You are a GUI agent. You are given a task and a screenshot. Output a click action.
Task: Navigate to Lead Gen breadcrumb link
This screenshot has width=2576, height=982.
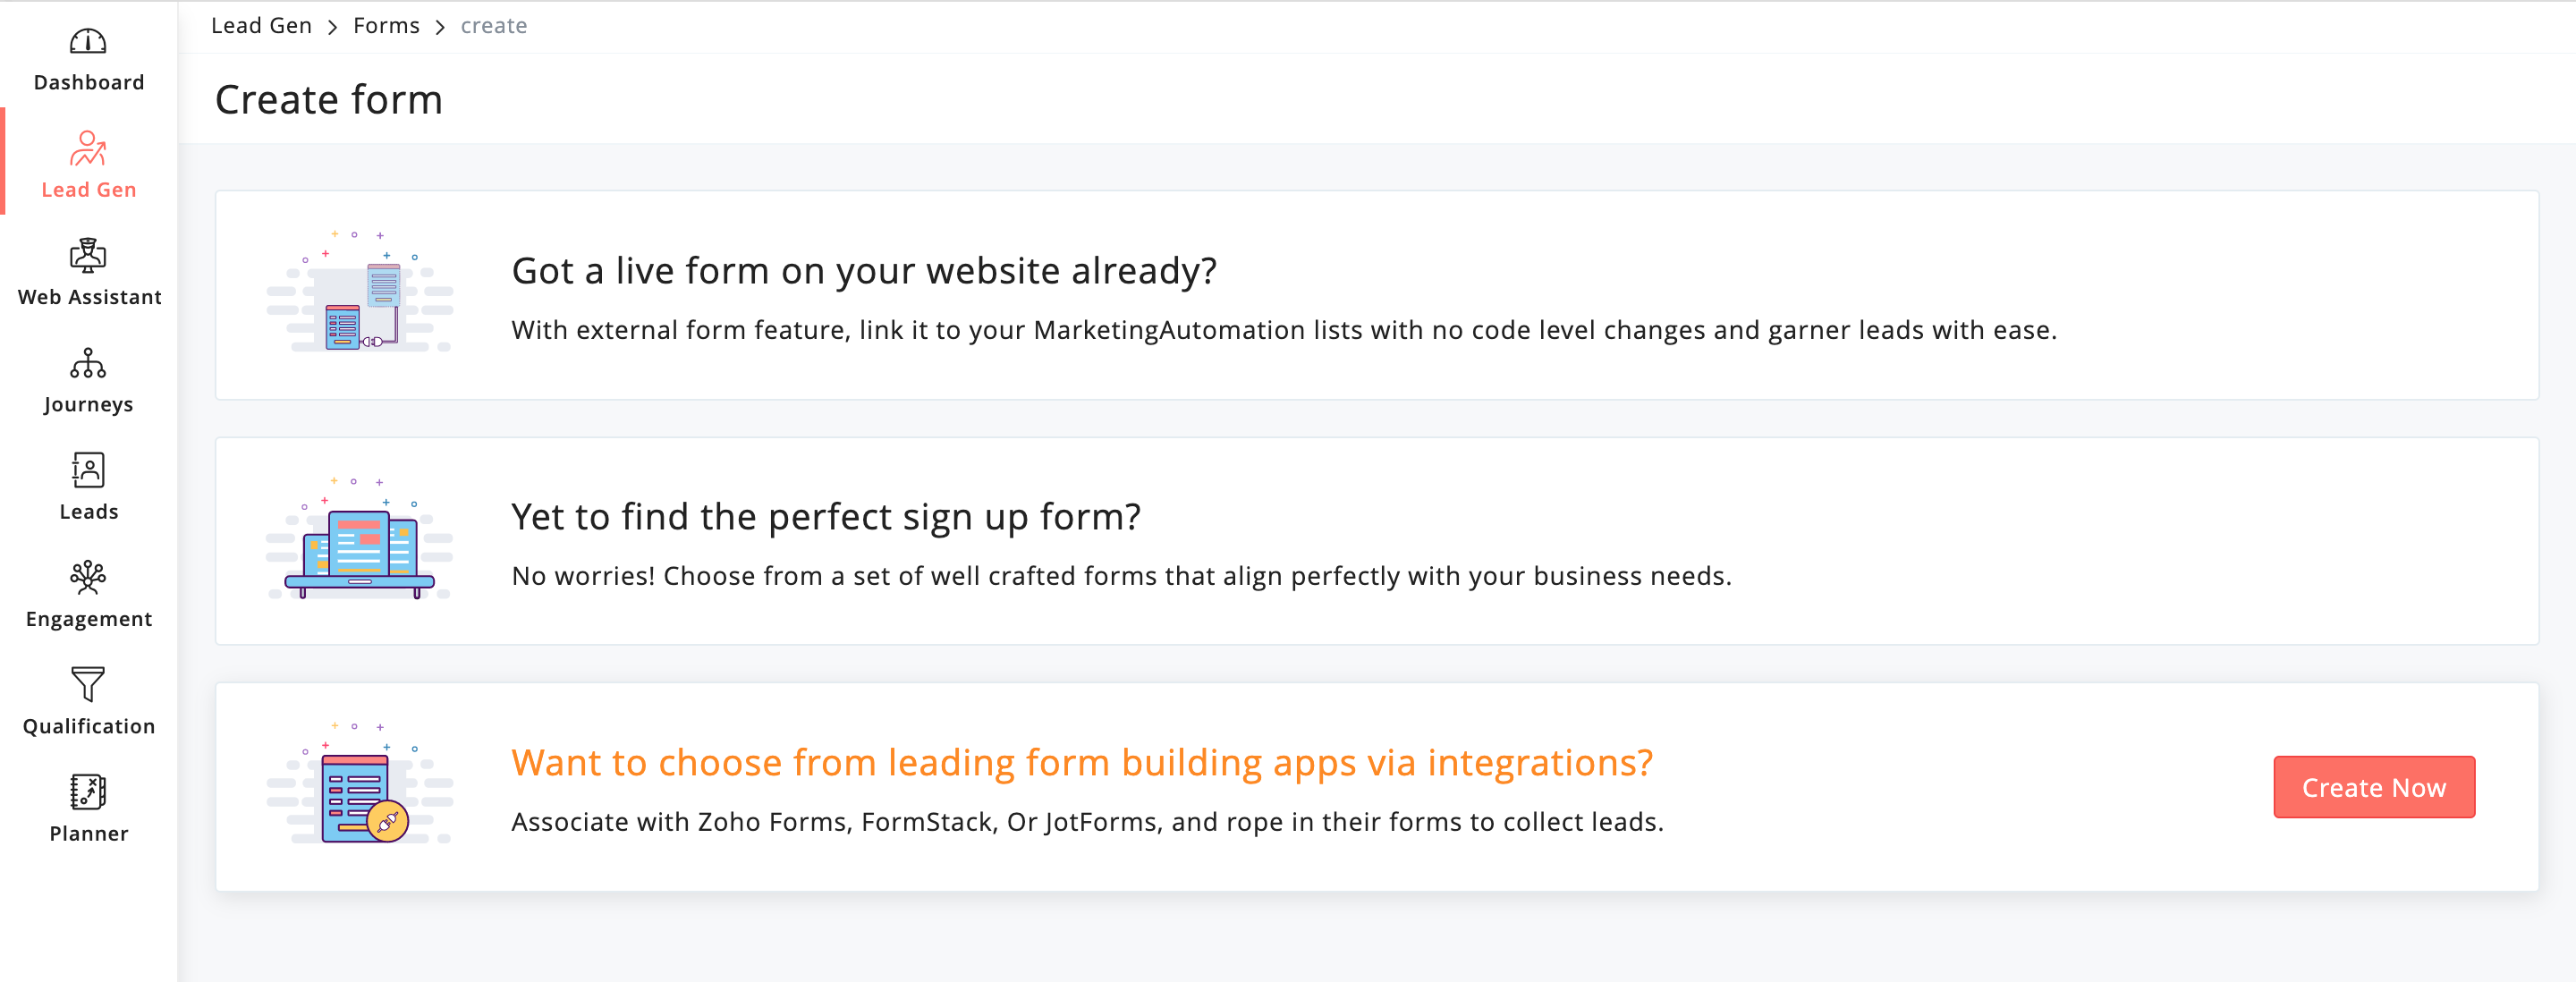(x=261, y=26)
